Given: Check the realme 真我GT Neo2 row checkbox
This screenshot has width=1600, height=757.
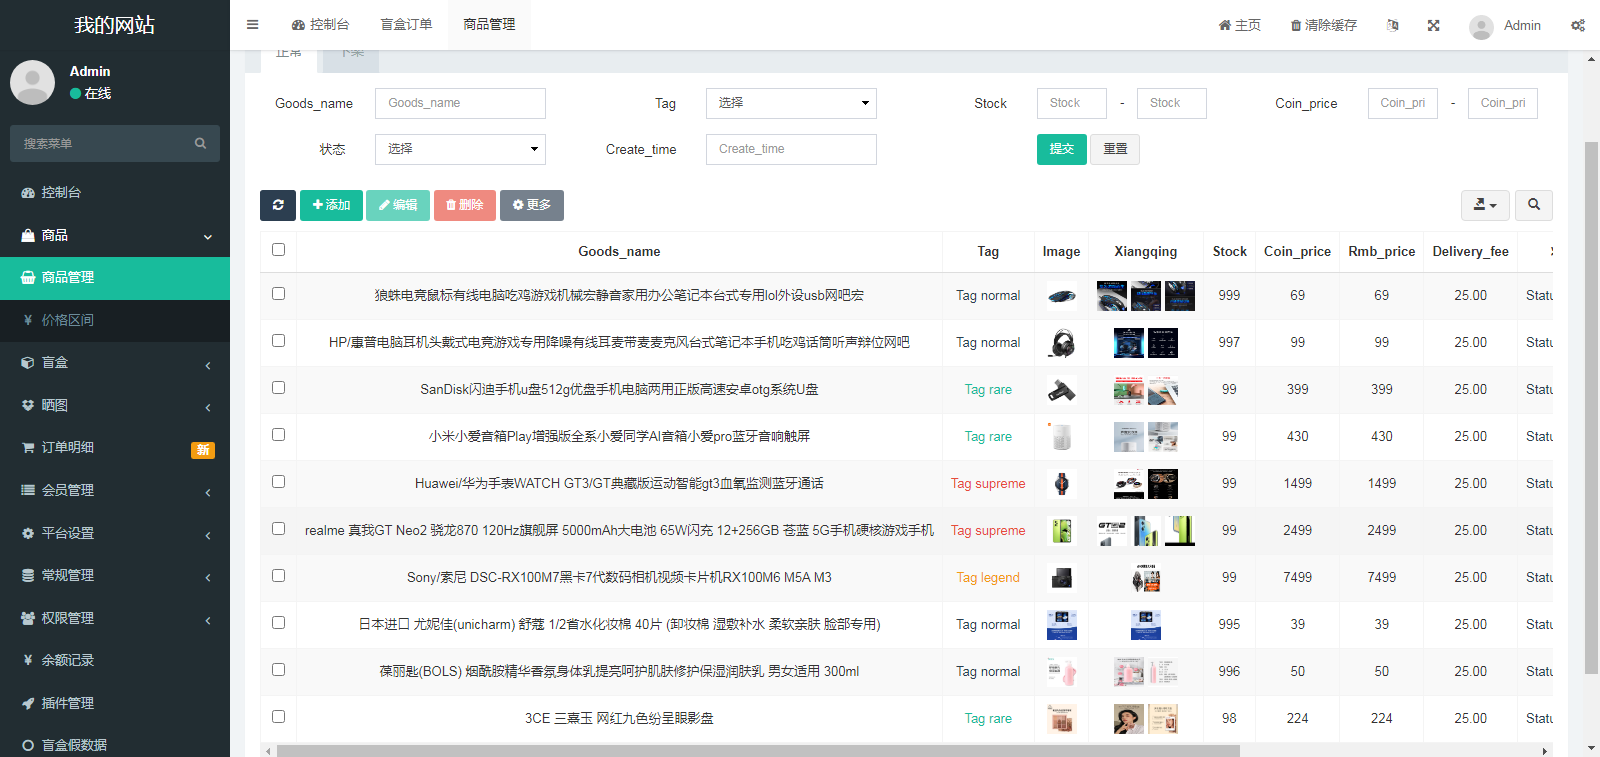Looking at the screenshot, I should coord(278,529).
